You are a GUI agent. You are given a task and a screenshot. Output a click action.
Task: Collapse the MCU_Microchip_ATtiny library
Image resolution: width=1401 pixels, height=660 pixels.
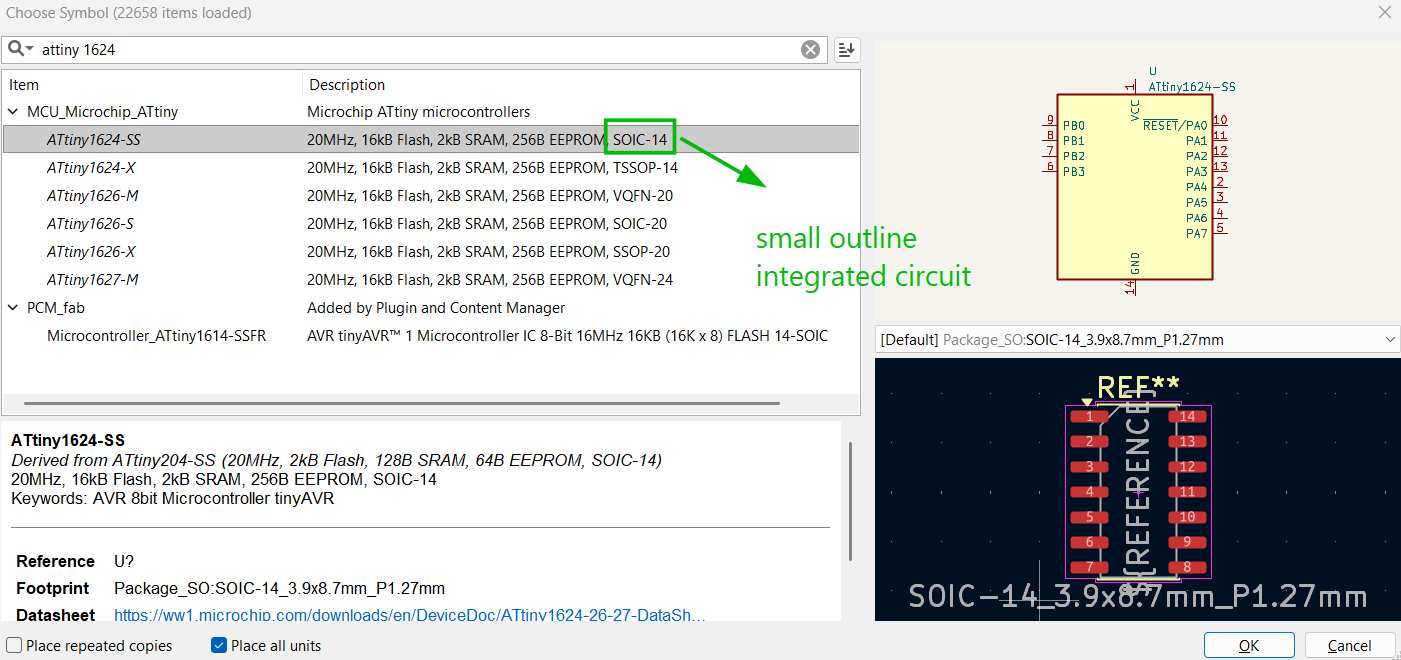pos(13,112)
